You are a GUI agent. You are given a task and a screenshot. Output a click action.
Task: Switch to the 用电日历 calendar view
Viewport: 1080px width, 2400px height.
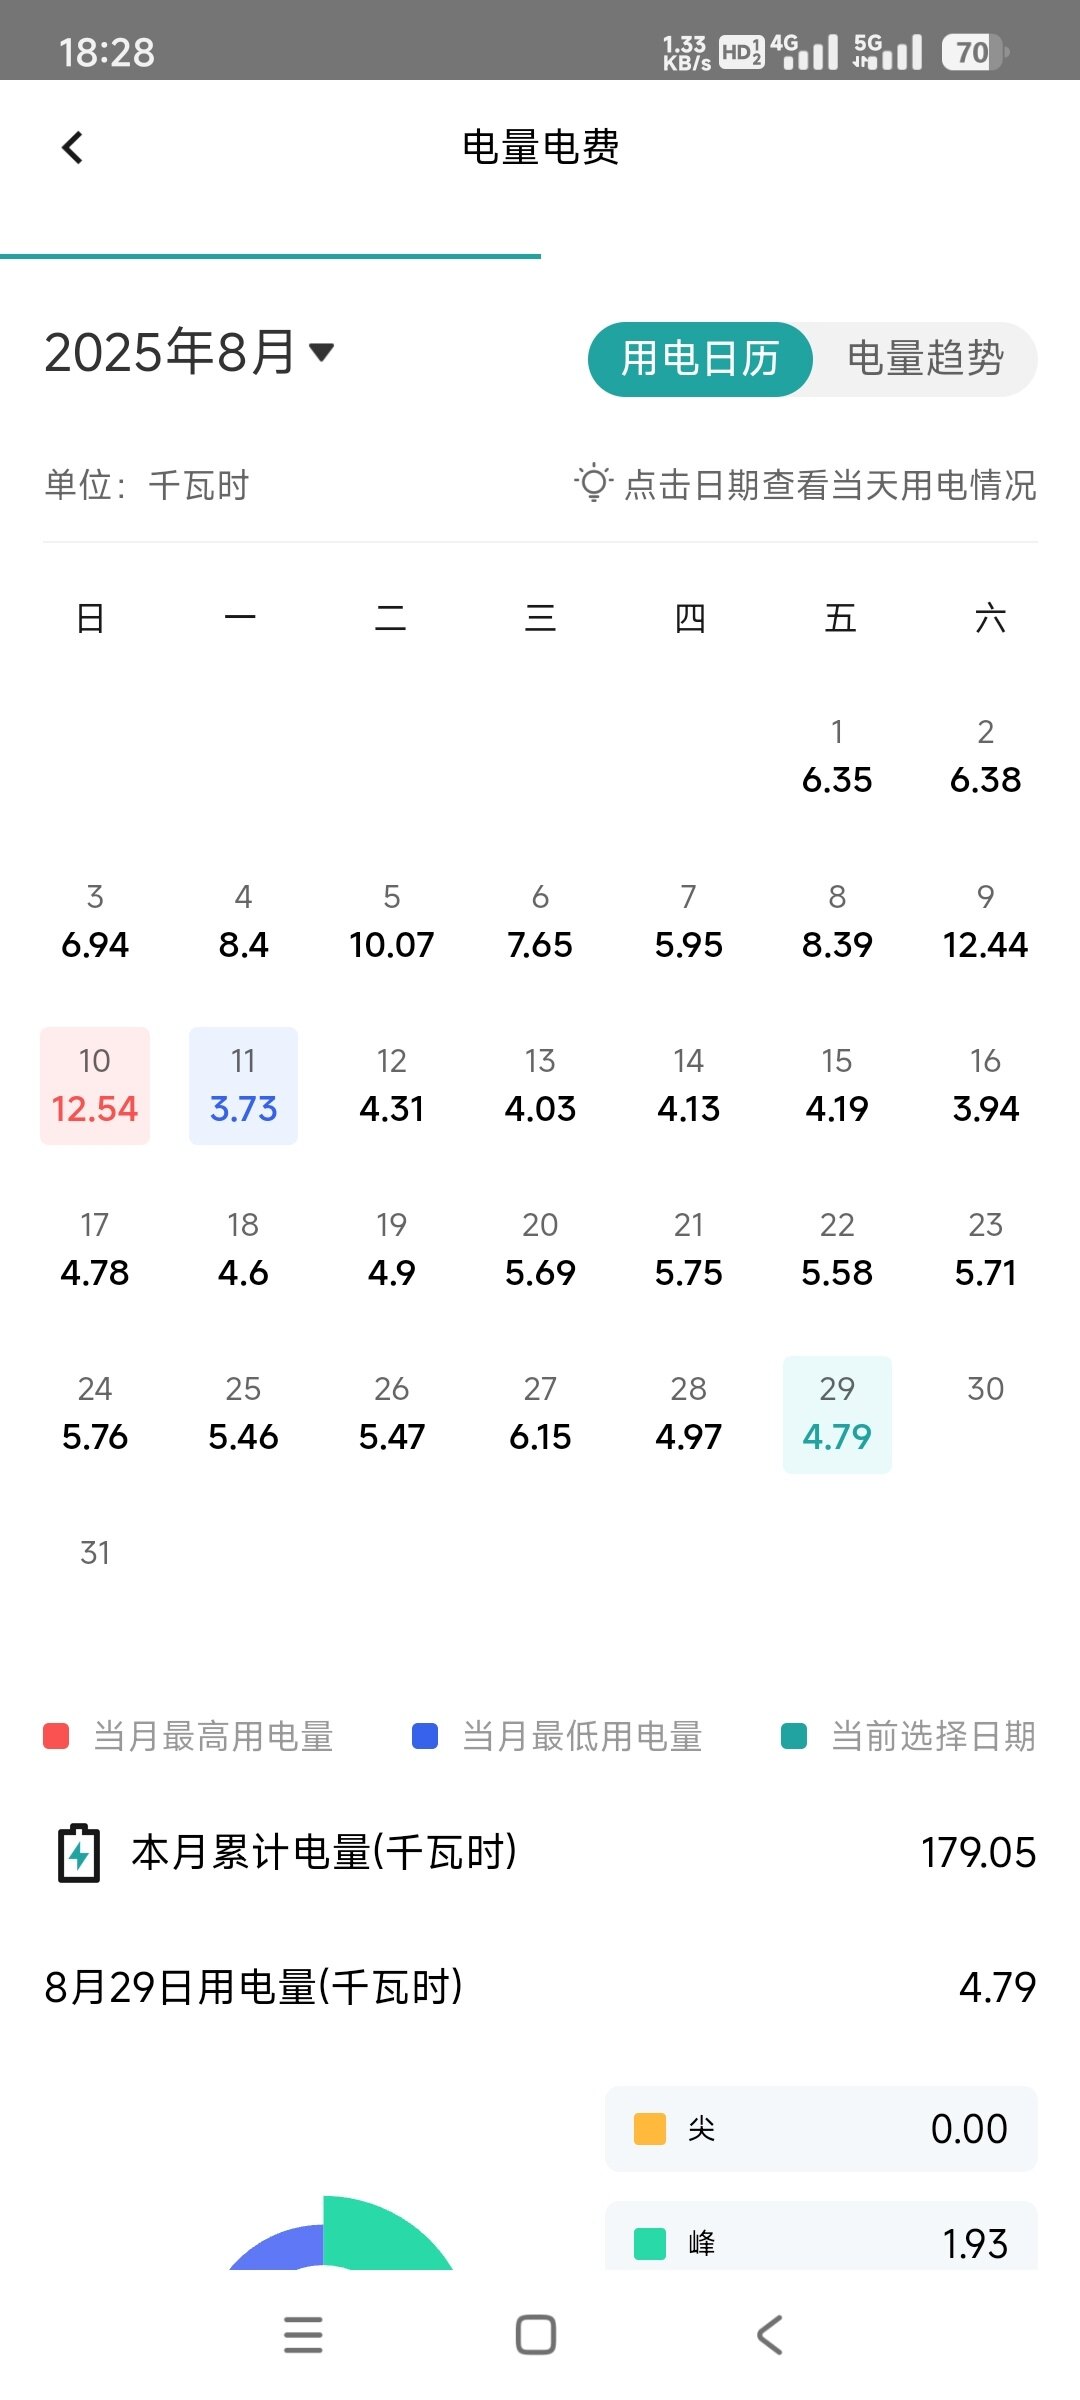[x=700, y=359]
